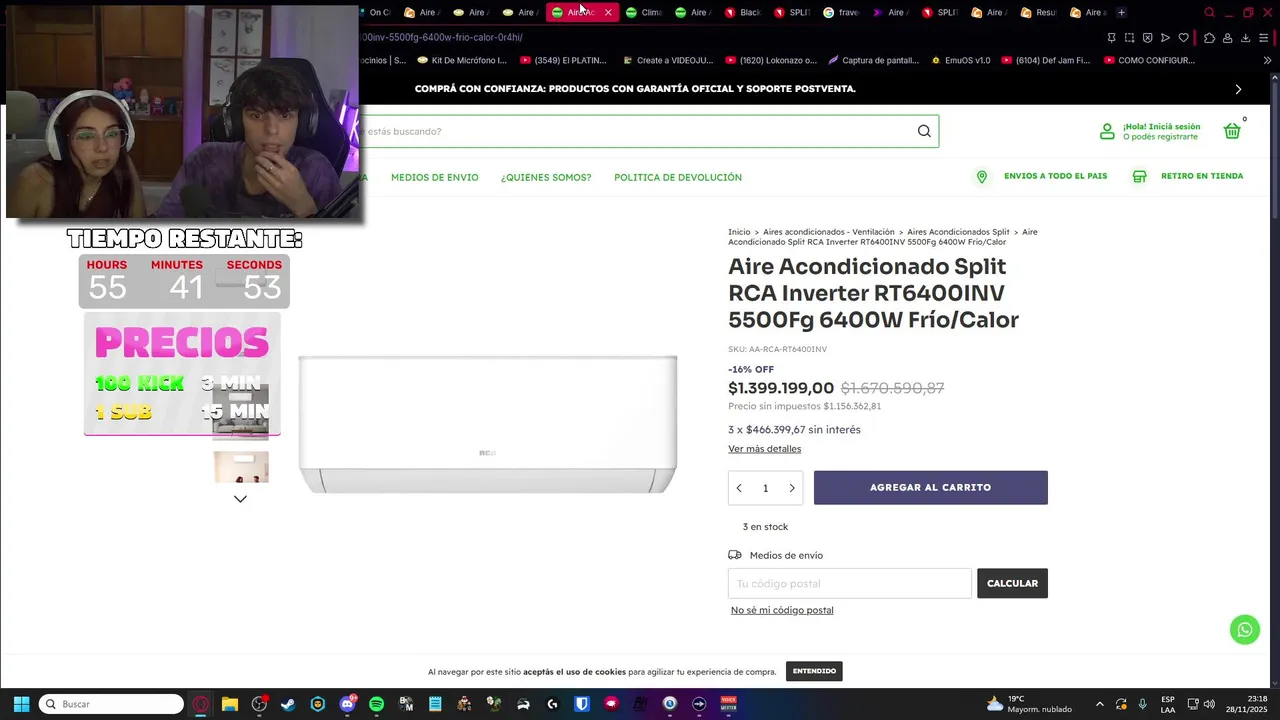Screen dimensions: 1280x720
Task: Switch to the 'Clima' browser tab
Action: coord(644,13)
